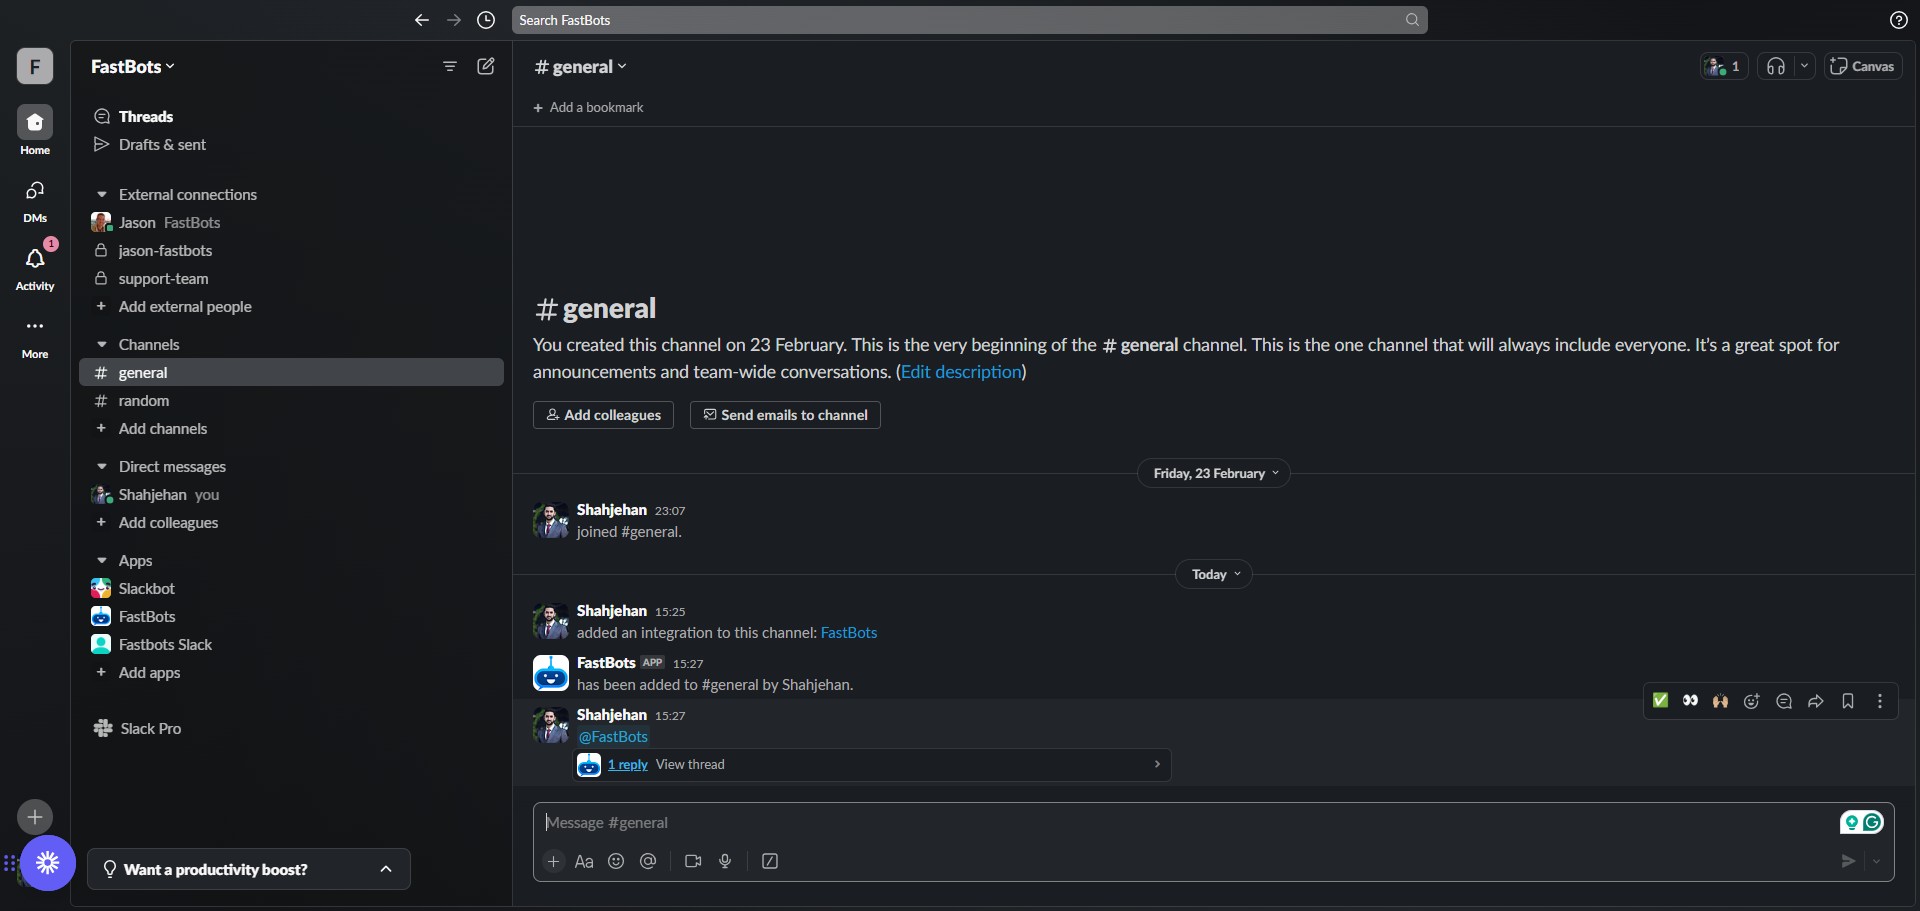The height and width of the screenshot is (911, 1920).
Task: Open the #general channel header dropdown
Action: [x=581, y=67]
